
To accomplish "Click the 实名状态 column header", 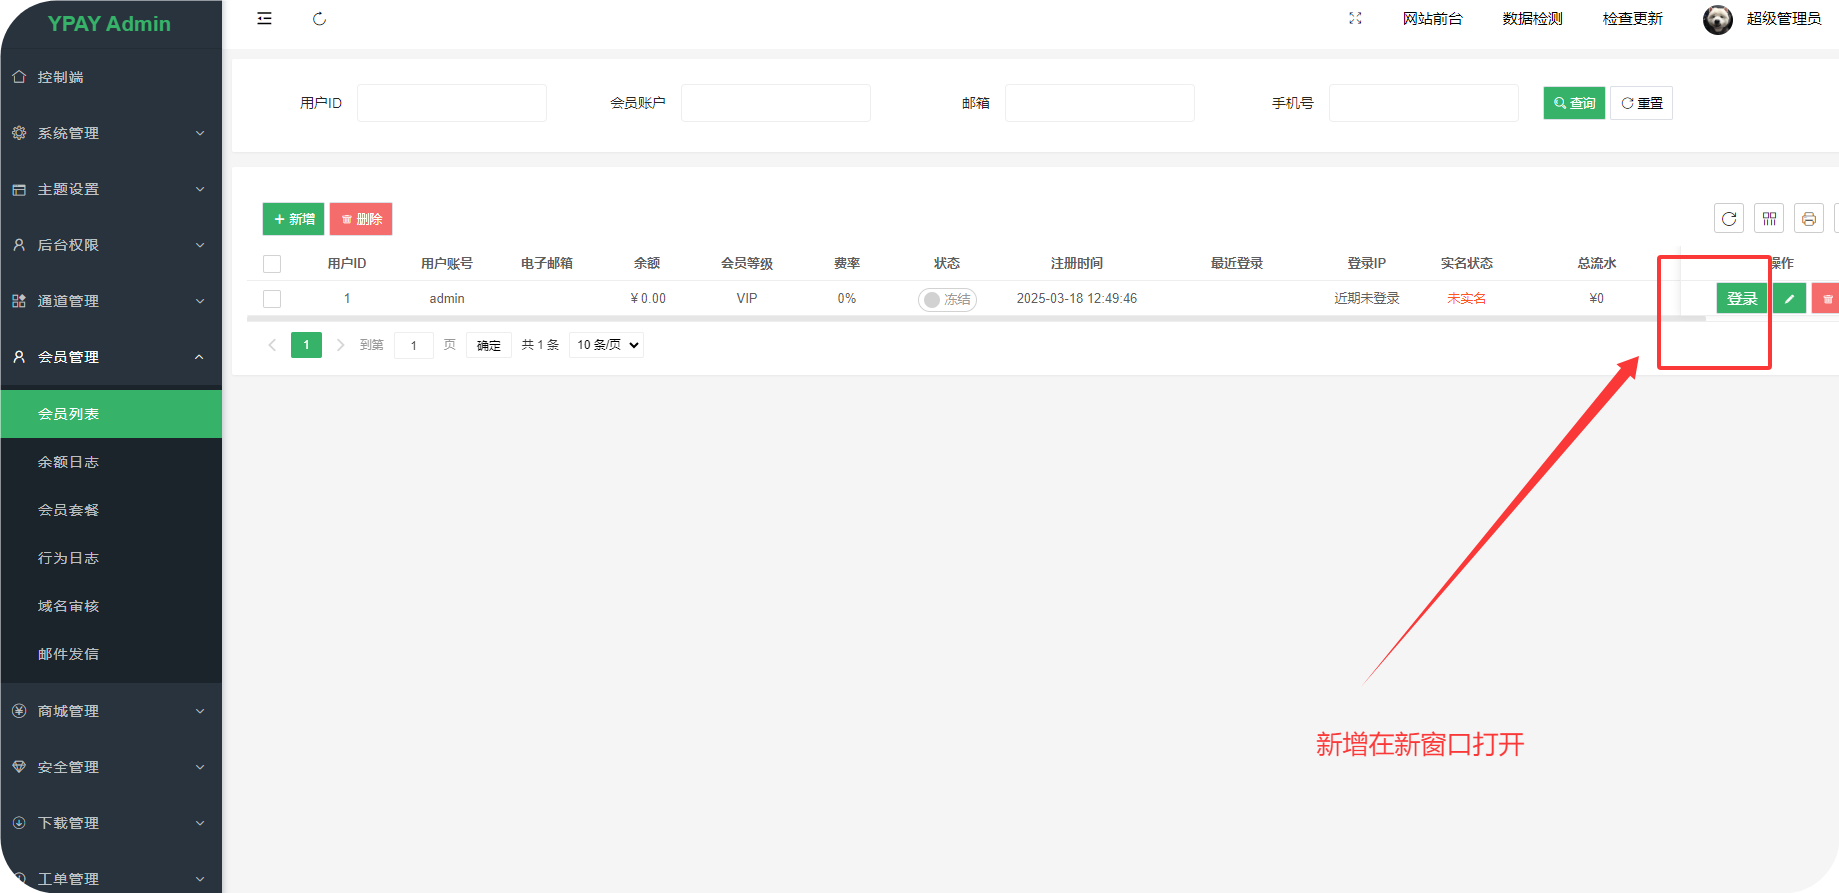I will tap(1466, 263).
